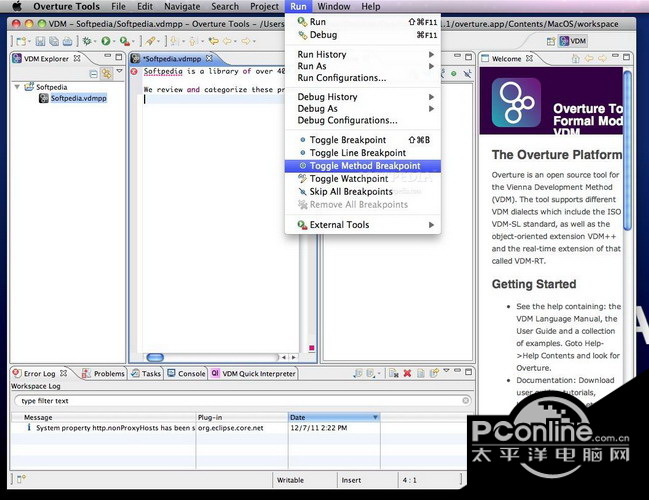Switch to the Tasks tab
Image resolution: width=649 pixels, height=500 pixels.
tap(146, 373)
